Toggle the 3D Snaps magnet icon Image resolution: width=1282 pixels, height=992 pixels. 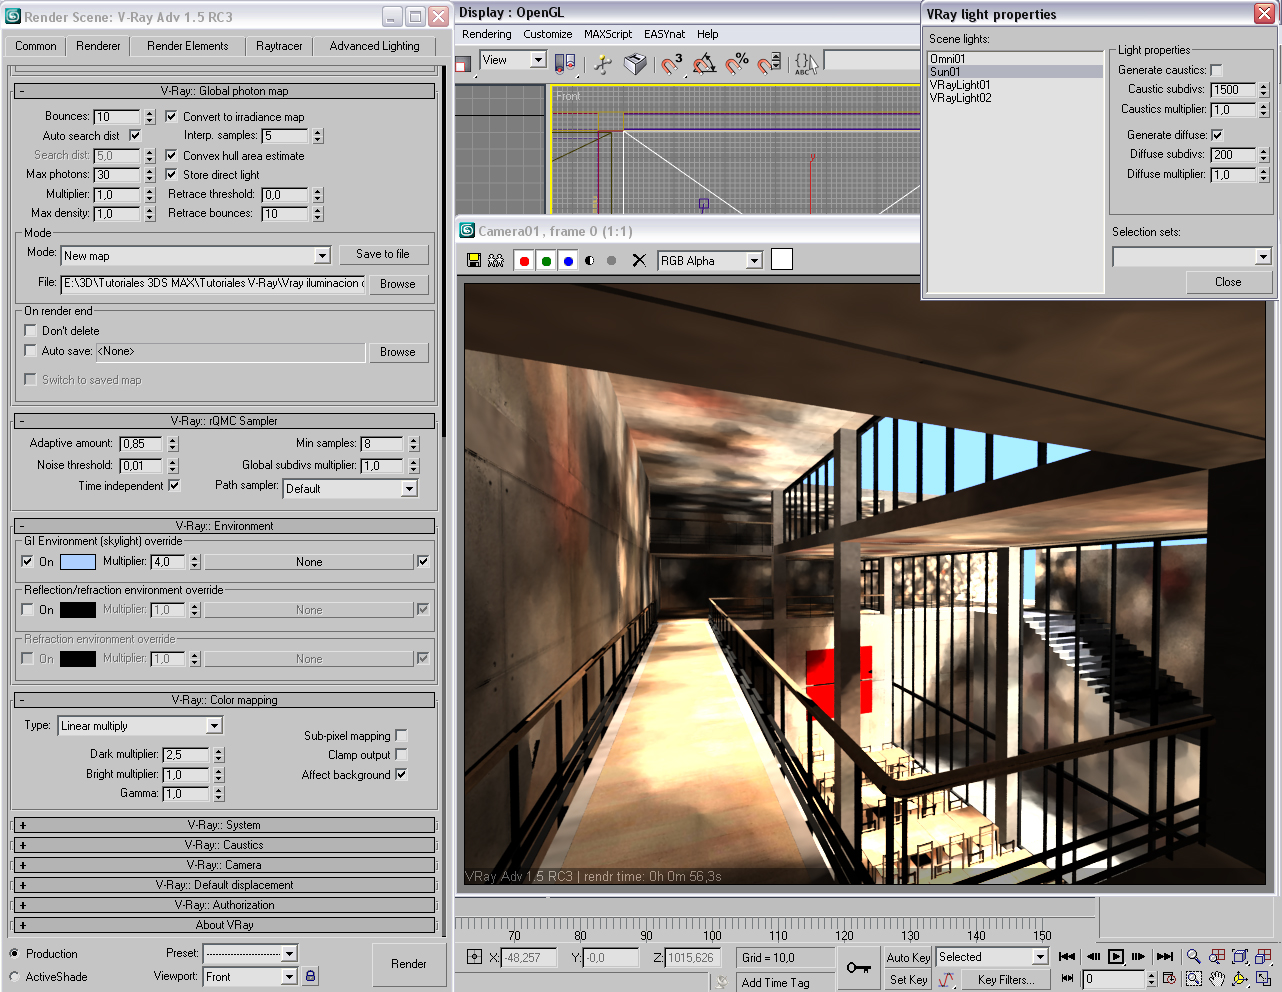pos(672,64)
